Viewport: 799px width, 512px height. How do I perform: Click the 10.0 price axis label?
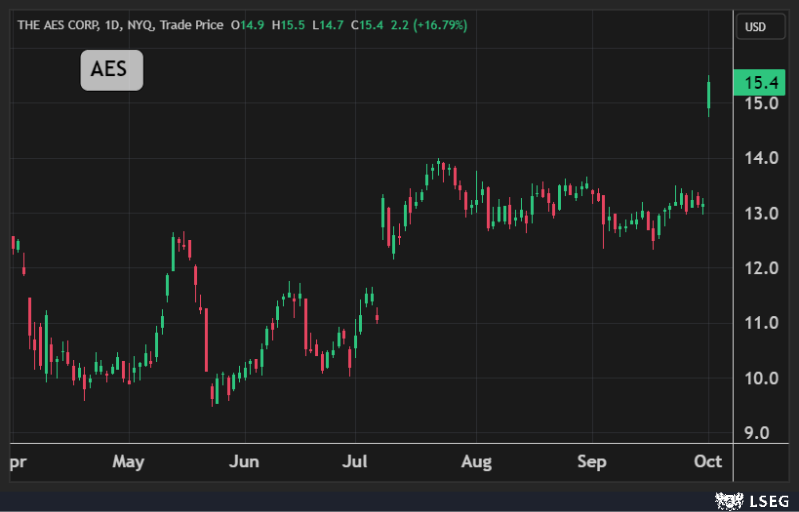[755, 378]
